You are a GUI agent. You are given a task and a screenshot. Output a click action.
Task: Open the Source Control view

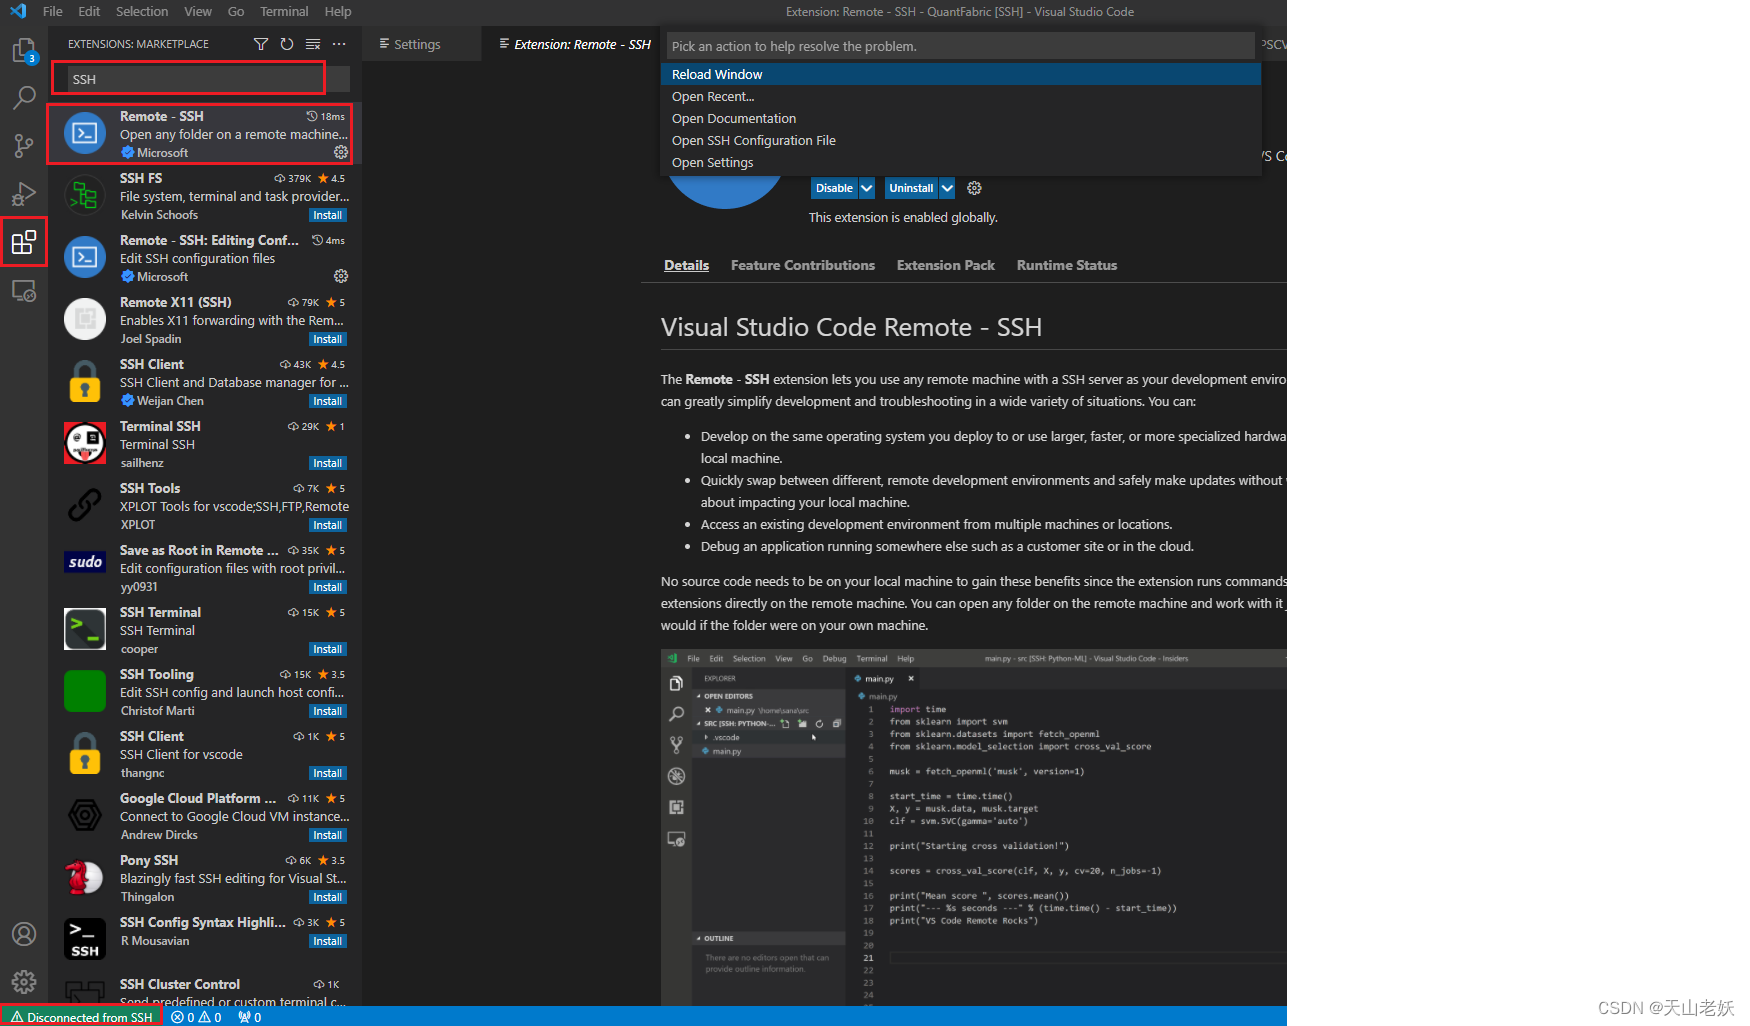[24, 145]
